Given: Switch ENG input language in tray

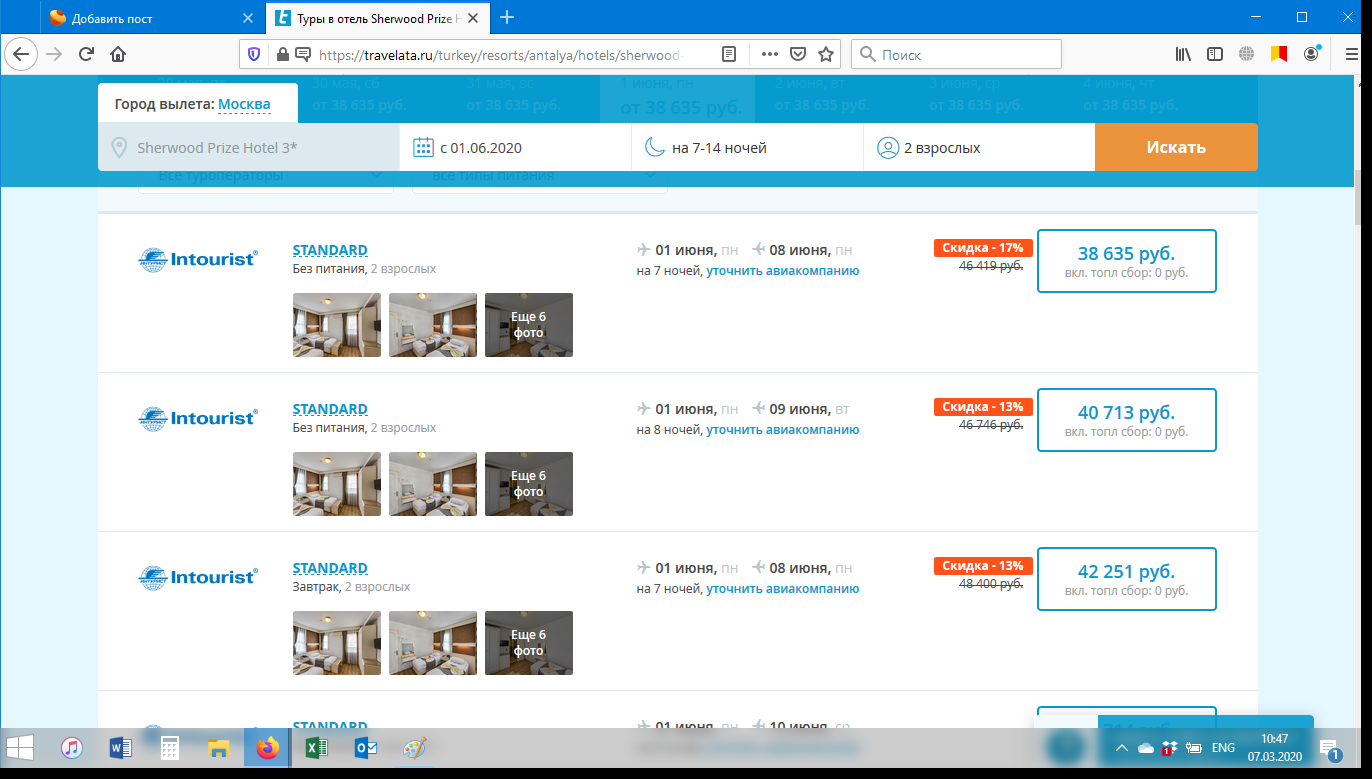Looking at the screenshot, I should pyautogui.click(x=1223, y=747).
